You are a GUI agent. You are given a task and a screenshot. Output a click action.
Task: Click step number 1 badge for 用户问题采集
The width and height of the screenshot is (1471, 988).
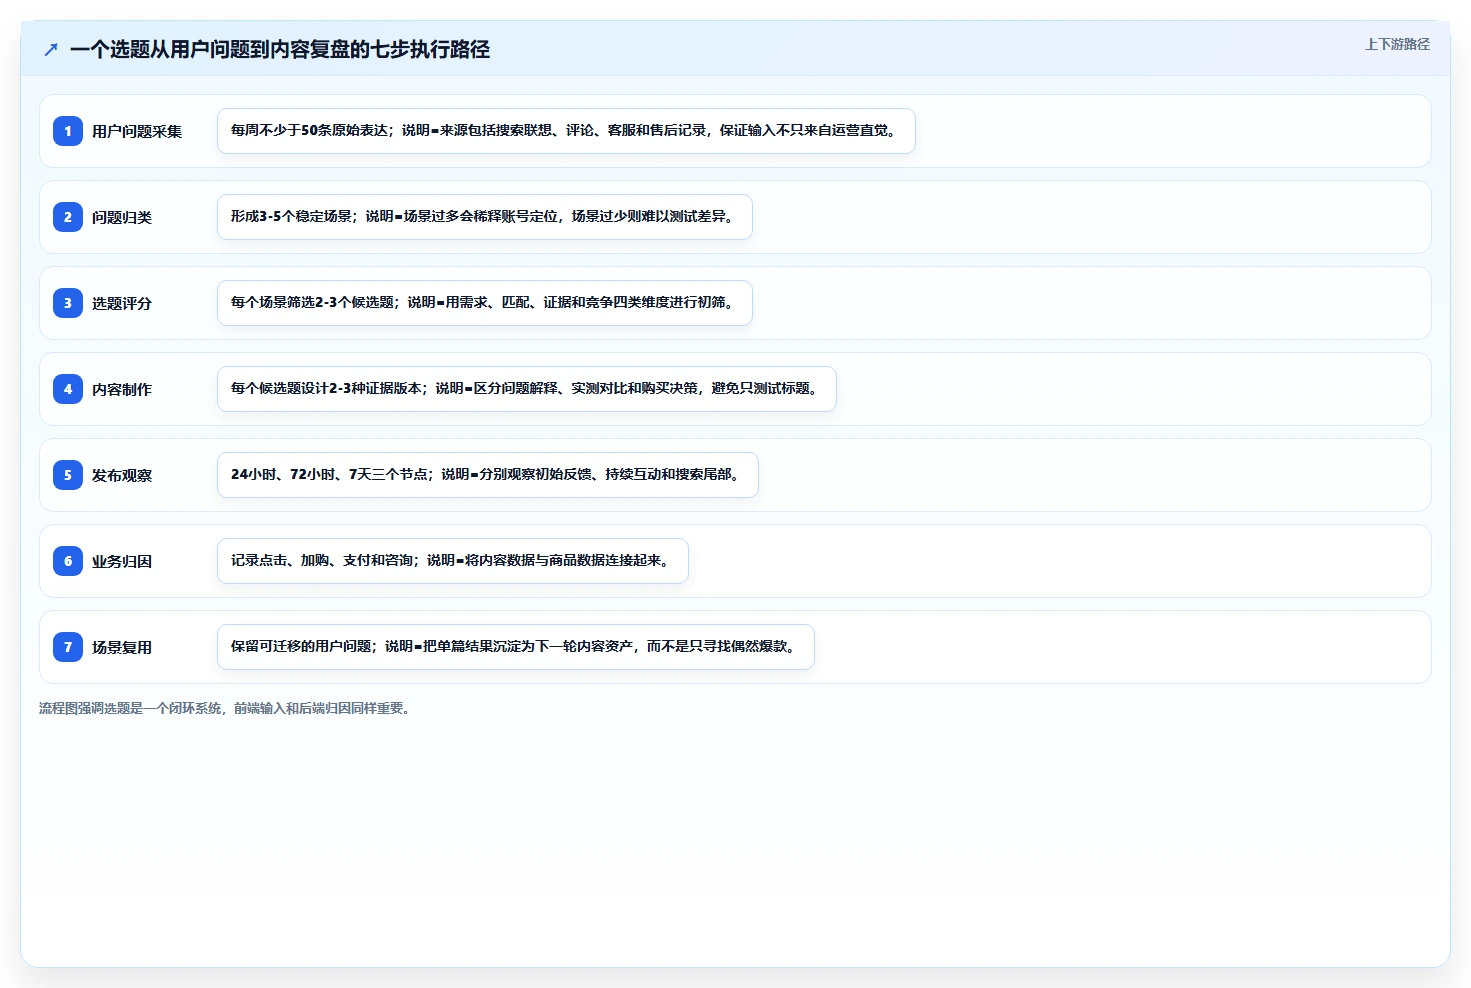tap(68, 131)
